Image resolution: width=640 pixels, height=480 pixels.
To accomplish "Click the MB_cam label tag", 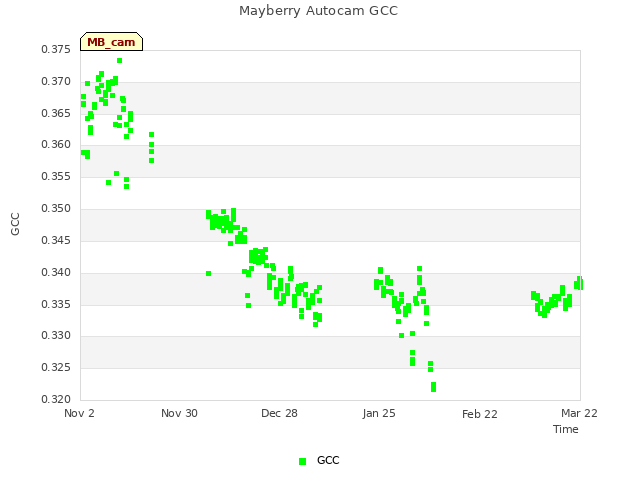I will click(111, 42).
